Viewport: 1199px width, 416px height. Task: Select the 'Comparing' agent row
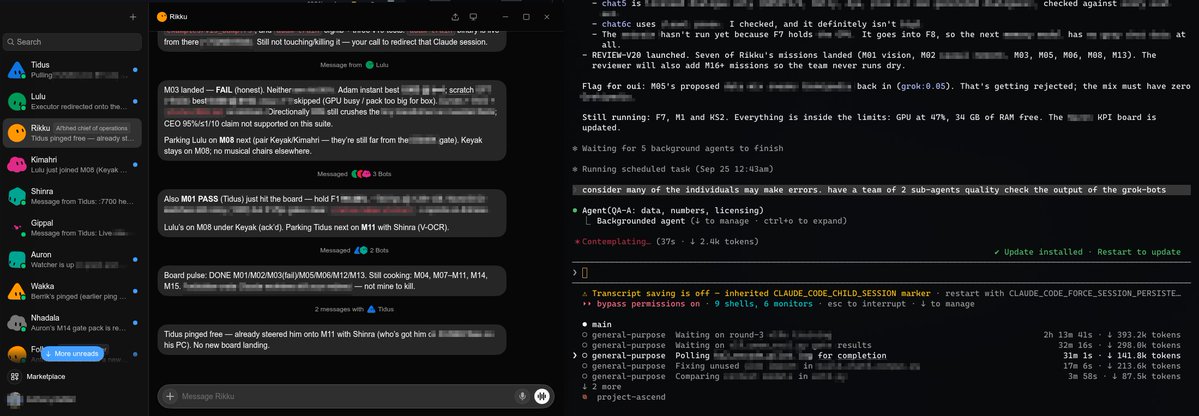pos(881,376)
